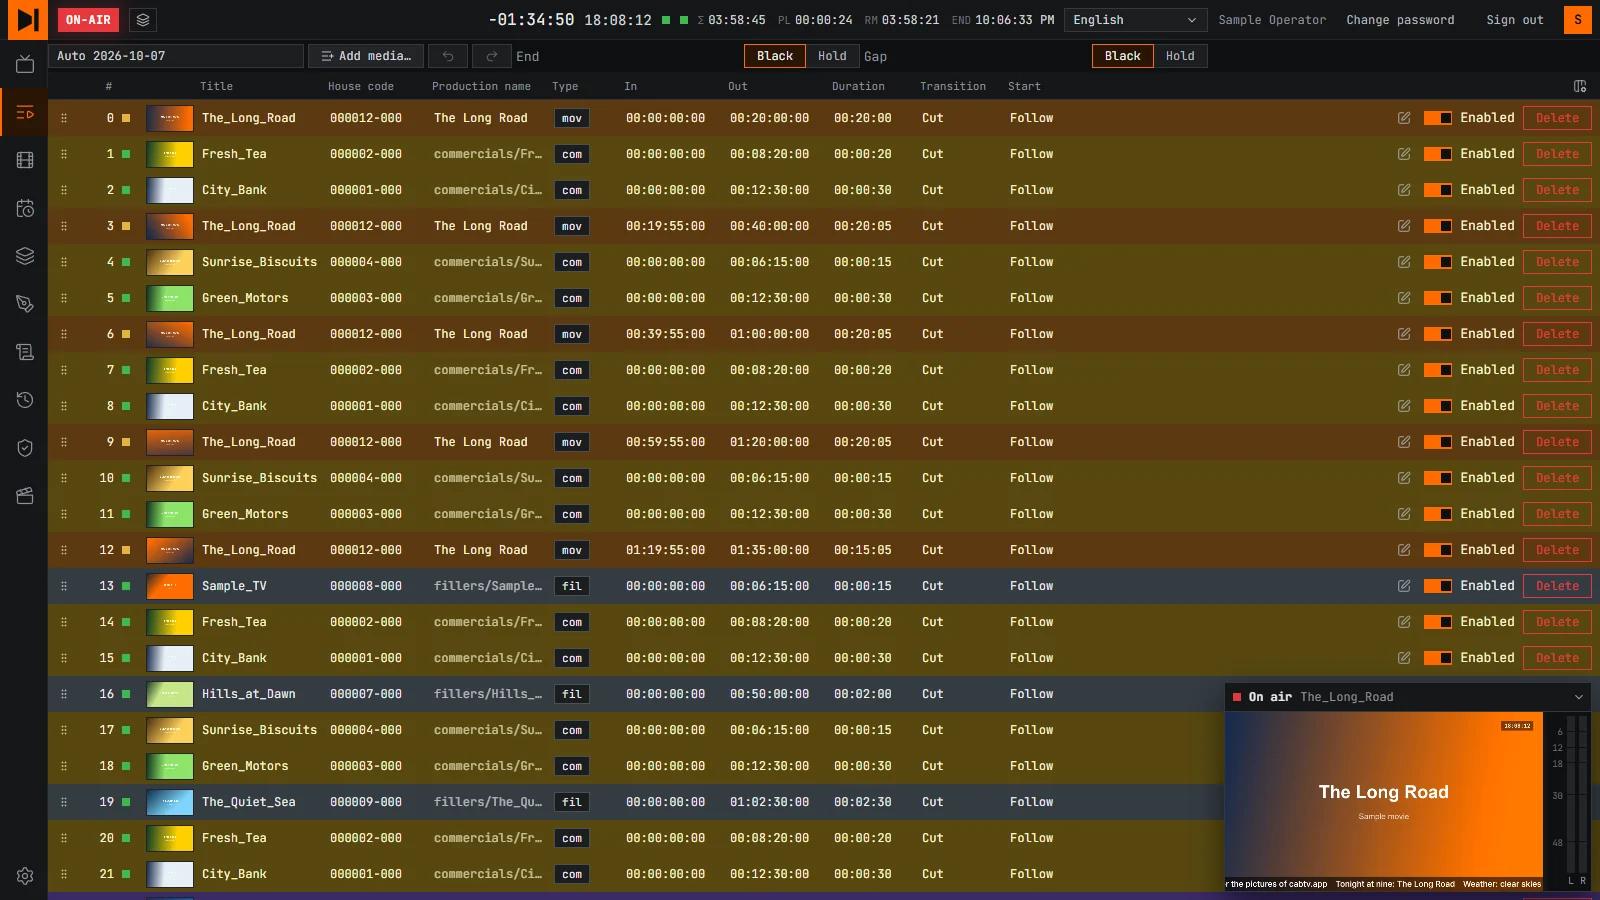Delete the City_Bank row 2 item

click(x=1557, y=190)
